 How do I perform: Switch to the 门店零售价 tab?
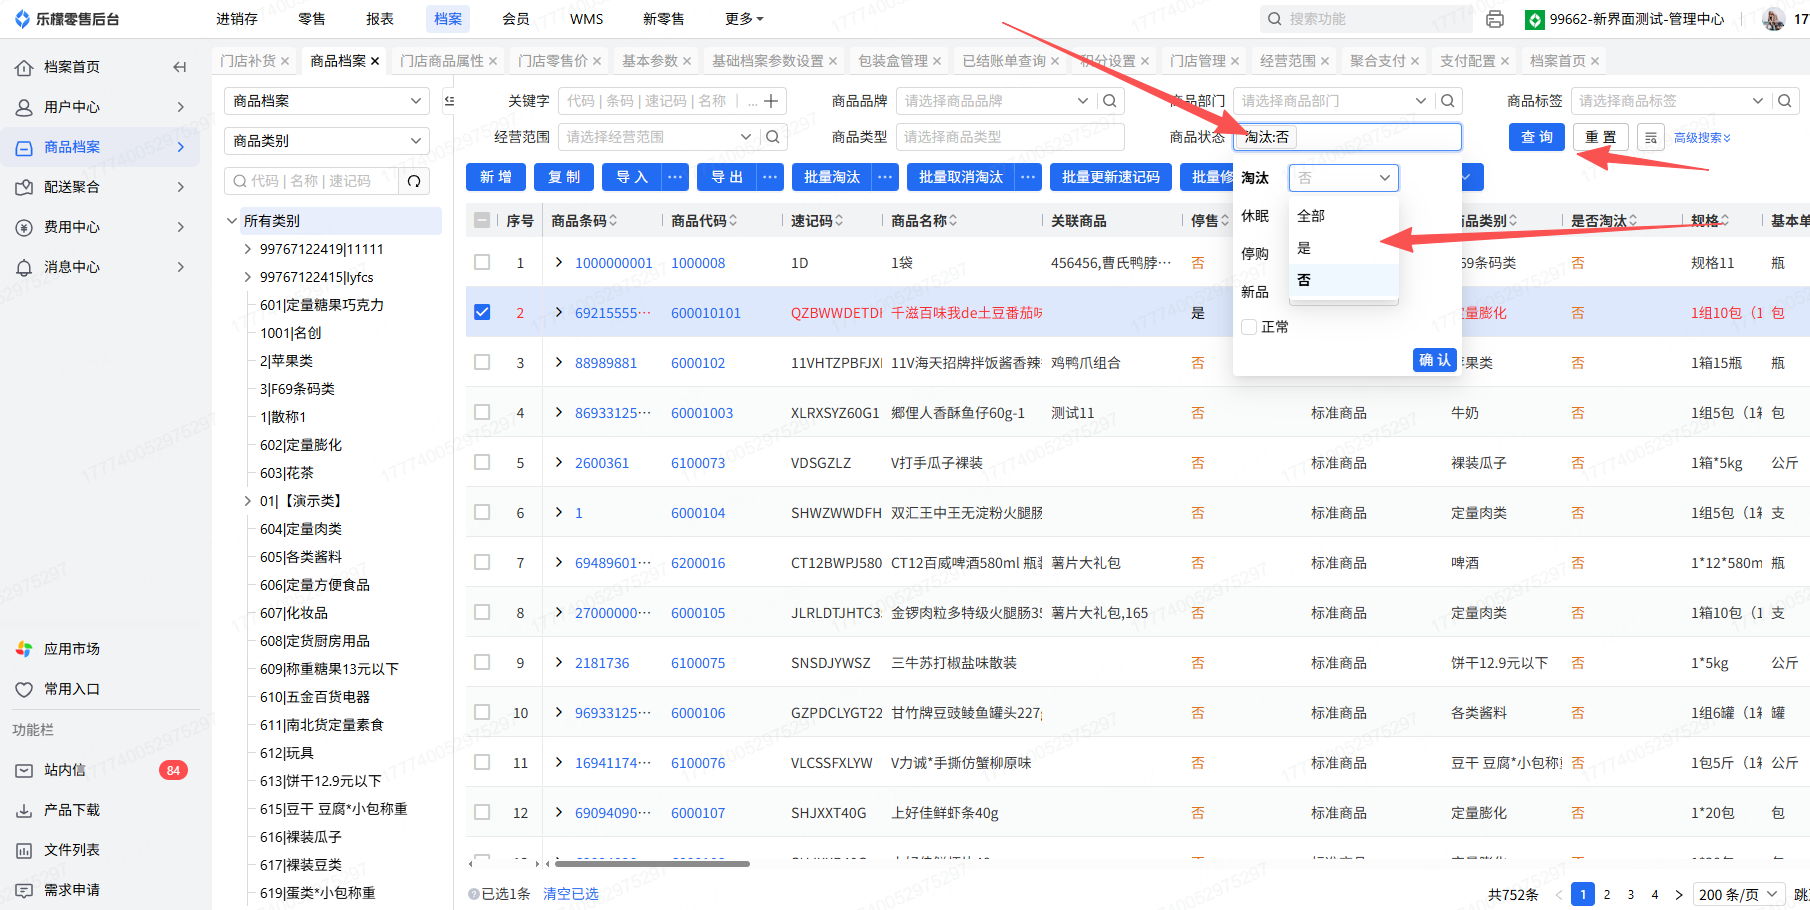click(552, 61)
